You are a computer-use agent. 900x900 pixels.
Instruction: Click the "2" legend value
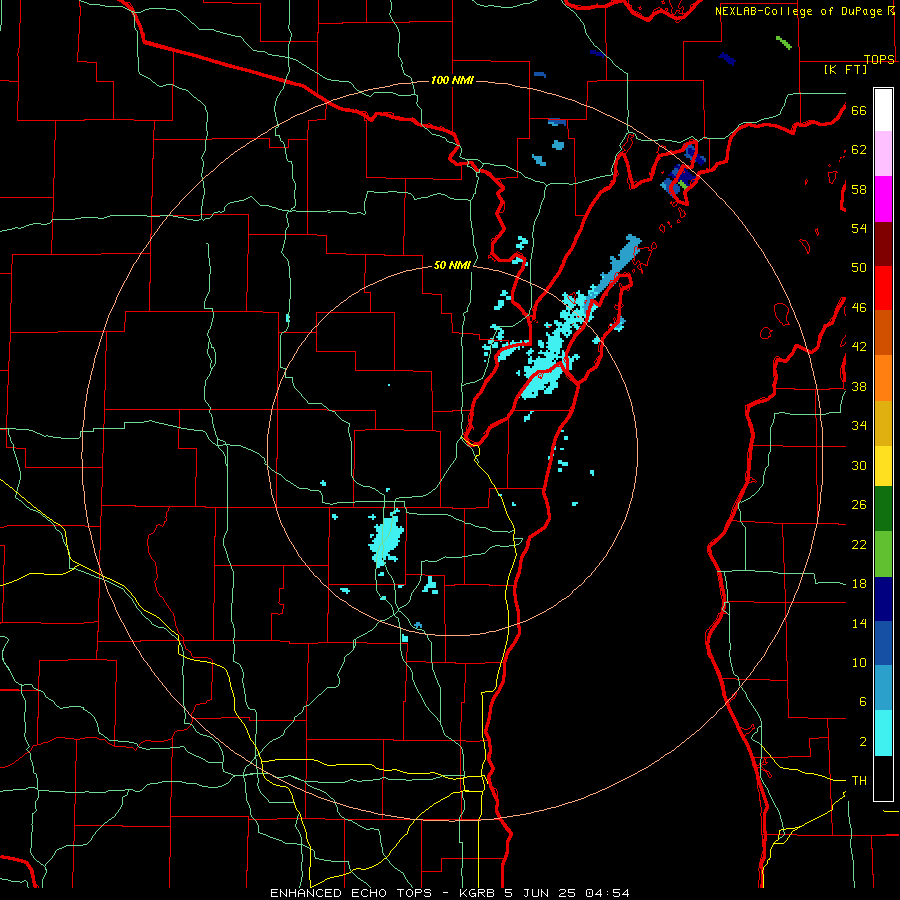tap(862, 742)
